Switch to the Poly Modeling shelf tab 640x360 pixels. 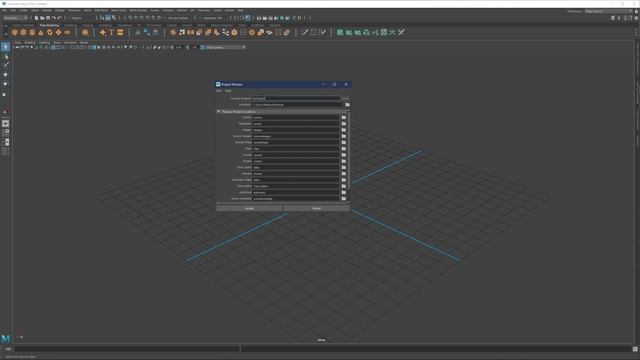pos(49,25)
